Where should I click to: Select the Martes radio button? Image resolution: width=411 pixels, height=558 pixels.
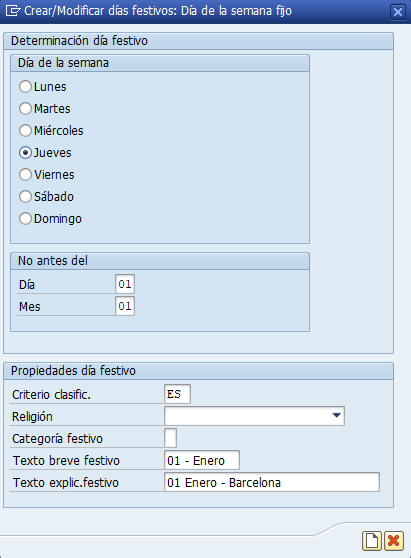point(25,109)
